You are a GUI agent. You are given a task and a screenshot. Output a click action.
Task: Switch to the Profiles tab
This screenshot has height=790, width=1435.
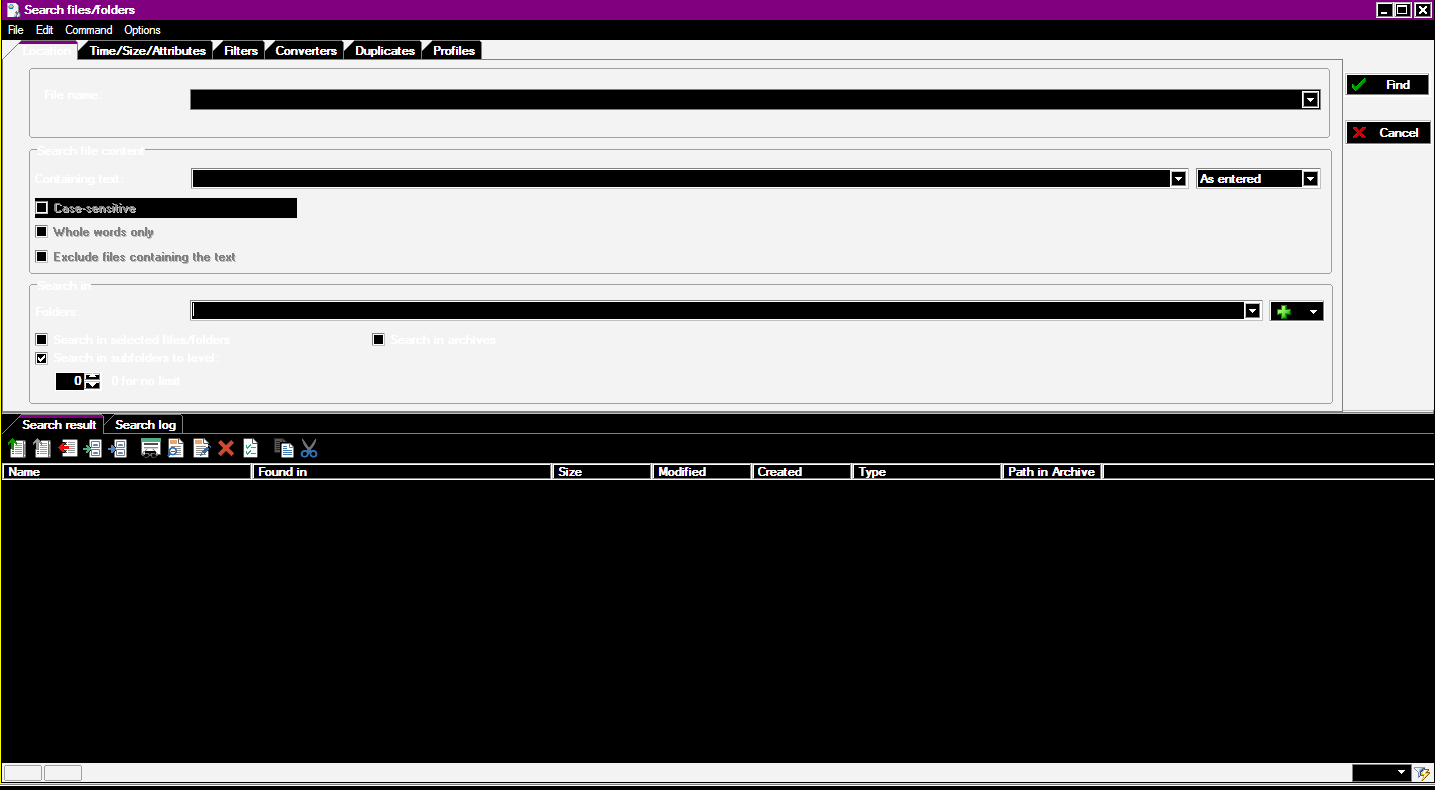453,50
